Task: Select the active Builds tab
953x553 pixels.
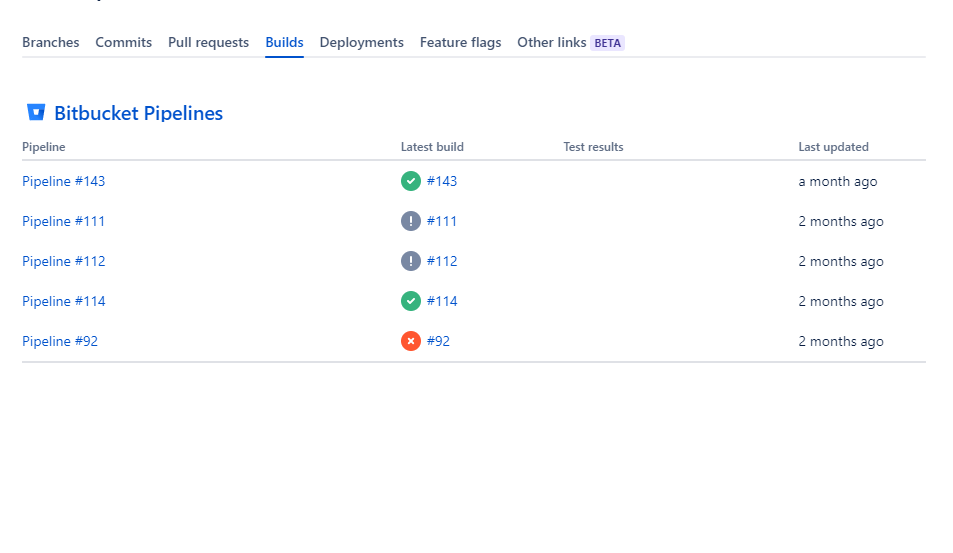Action: pos(284,43)
